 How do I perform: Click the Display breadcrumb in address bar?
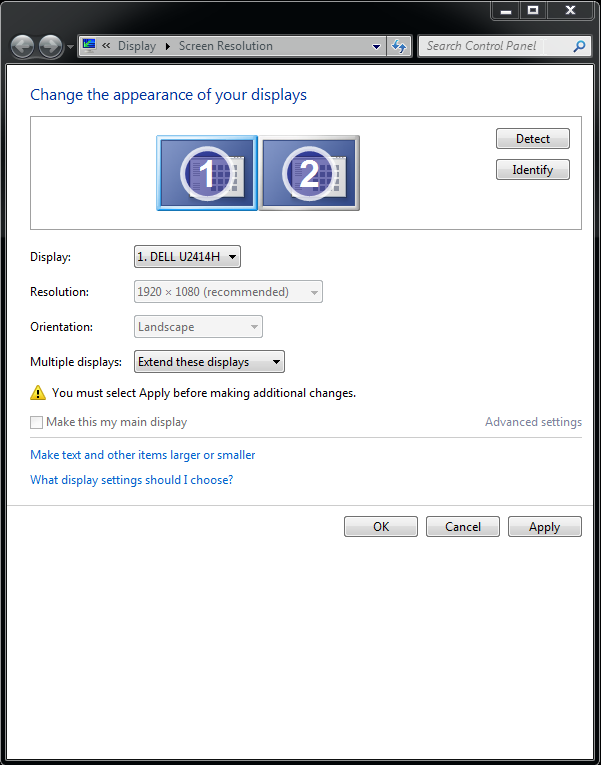(x=137, y=46)
